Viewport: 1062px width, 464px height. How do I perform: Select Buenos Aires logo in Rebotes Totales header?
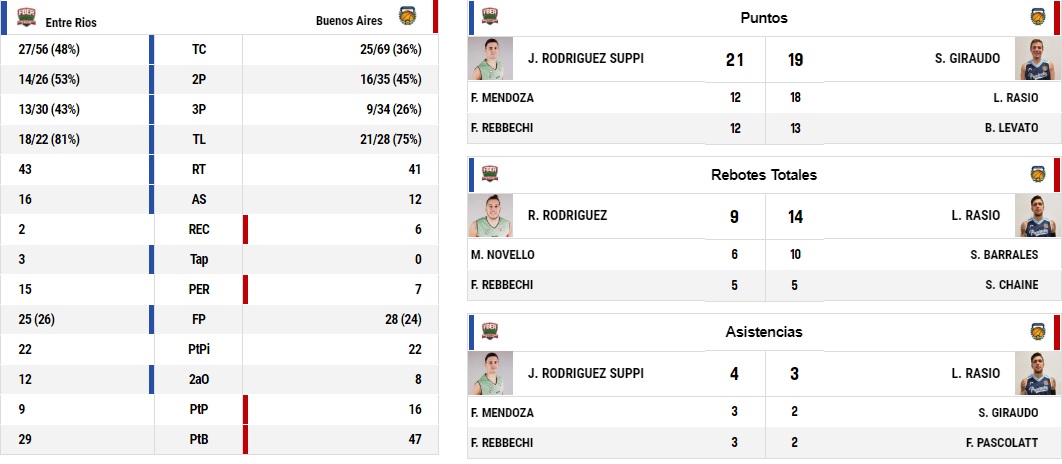coord(1039,173)
